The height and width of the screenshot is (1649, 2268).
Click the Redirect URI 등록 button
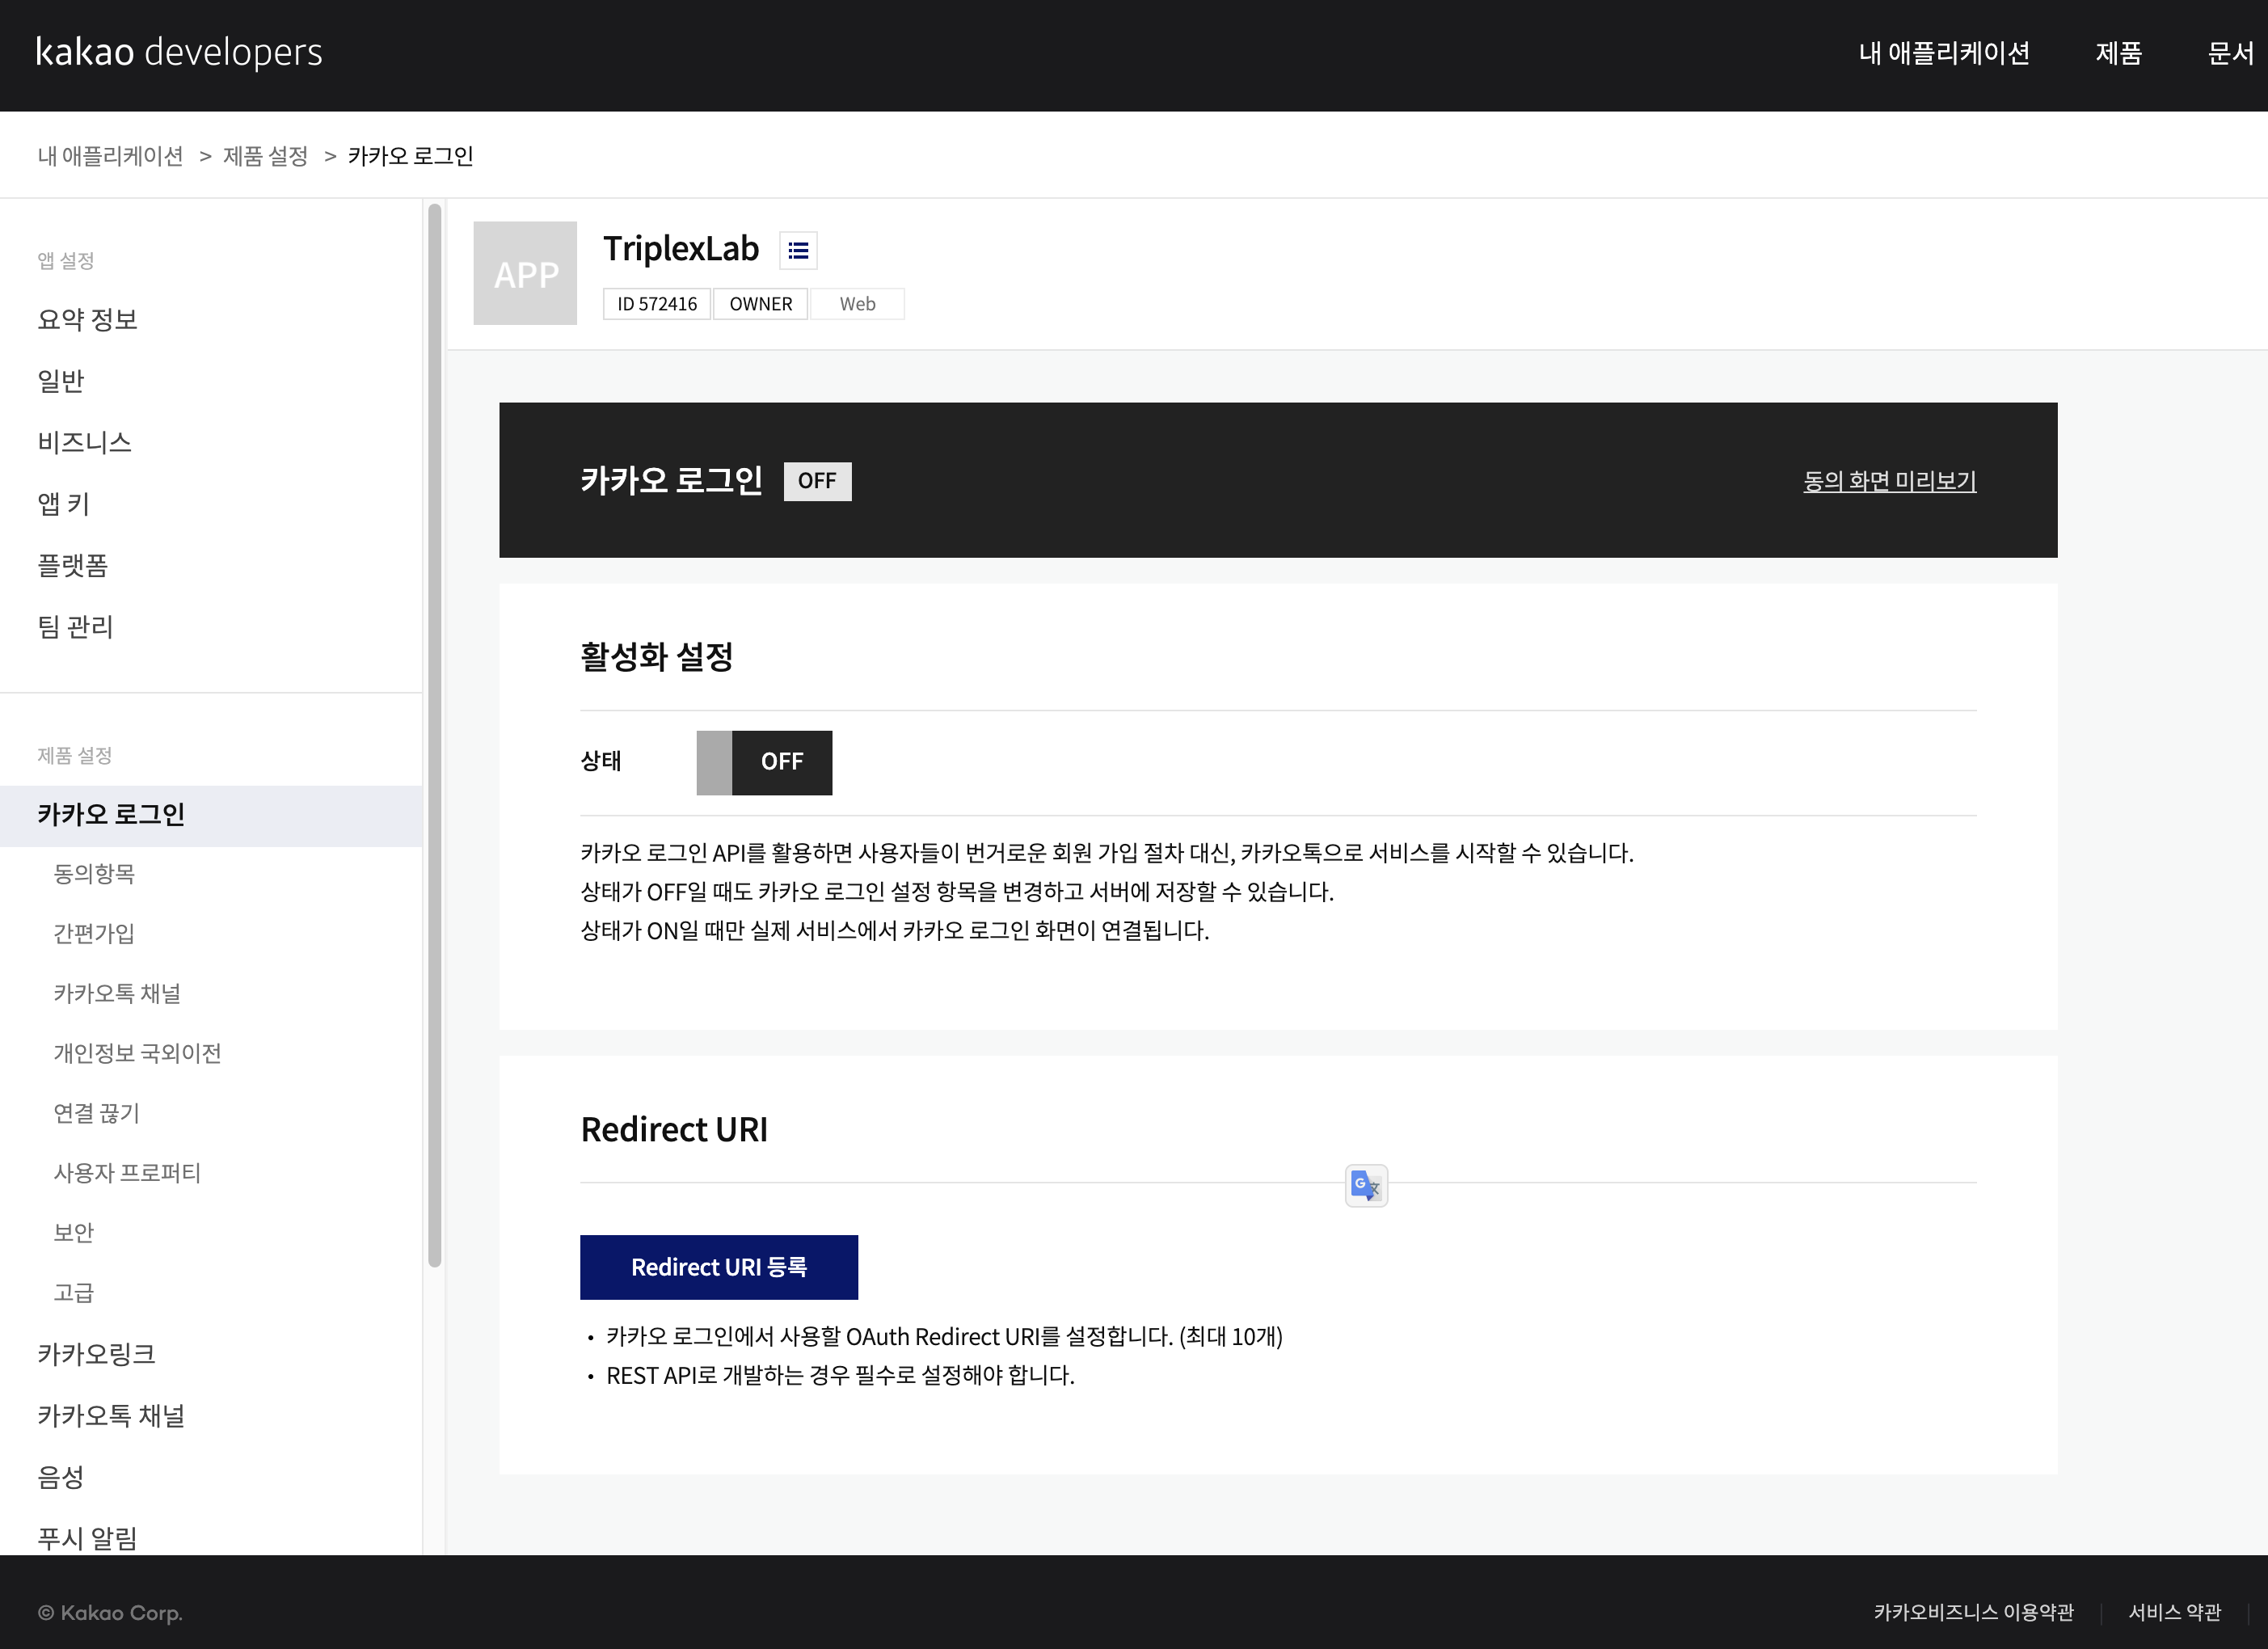(x=718, y=1267)
